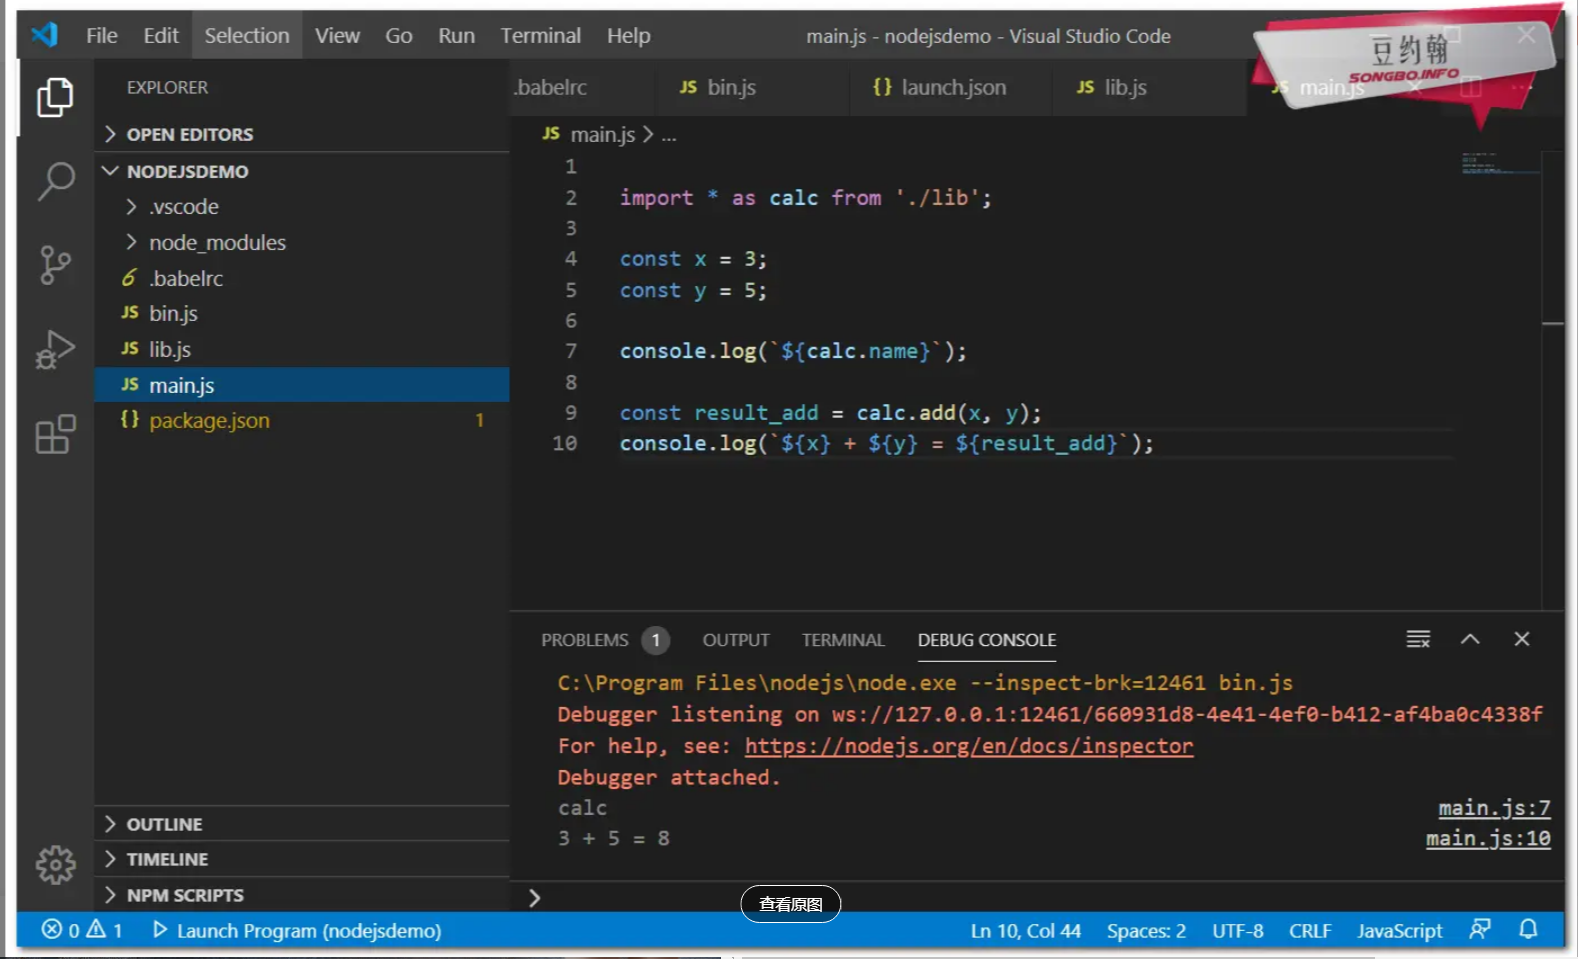Click the '3 + 5 = 8' output line
The width and height of the screenshot is (1578, 959).
pyautogui.click(x=614, y=838)
